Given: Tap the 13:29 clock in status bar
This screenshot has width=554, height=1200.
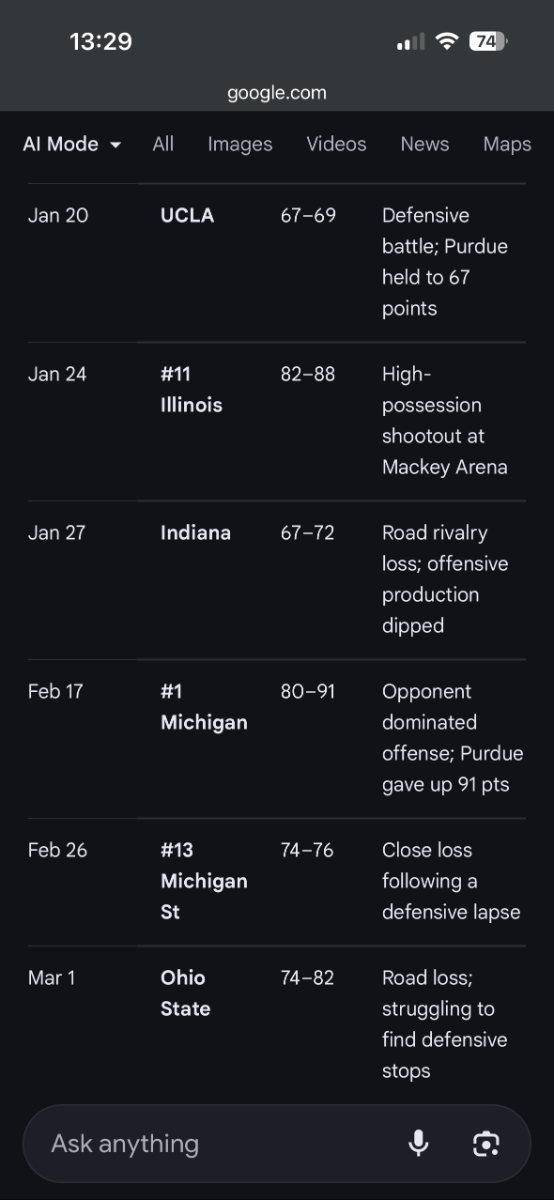Looking at the screenshot, I should coord(101,41).
